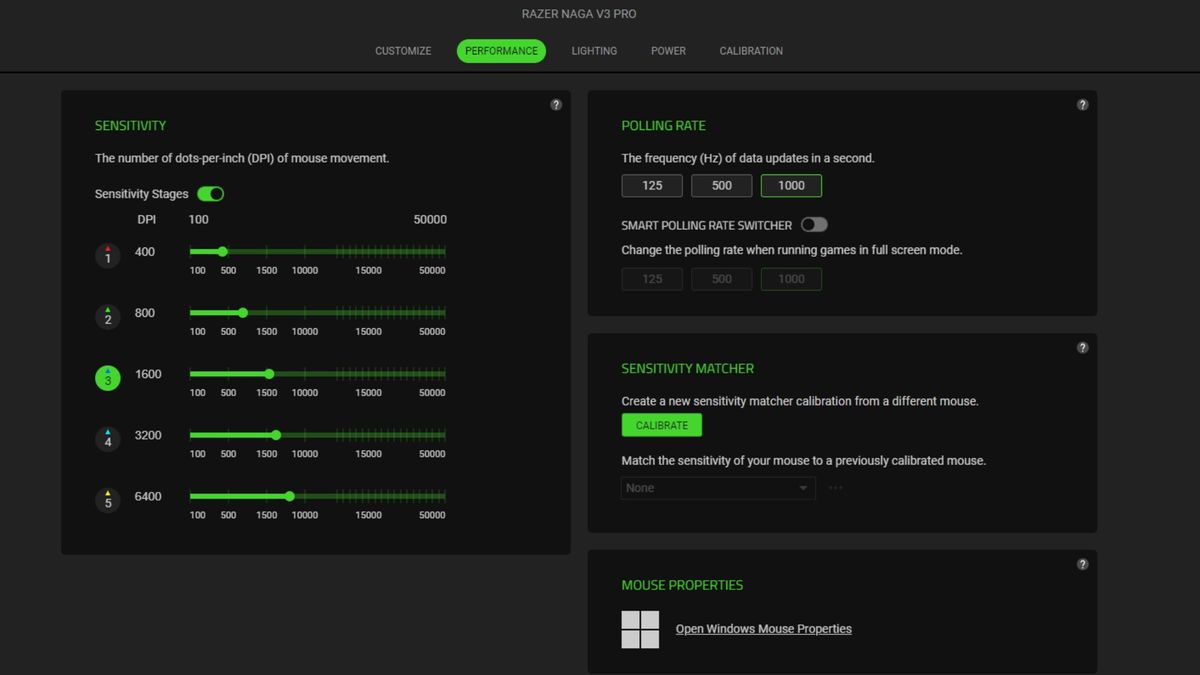The image size is (1200, 675).
Task: Open the three-dots options beside None dropdown
Action: pyautogui.click(x=836, y=488)
